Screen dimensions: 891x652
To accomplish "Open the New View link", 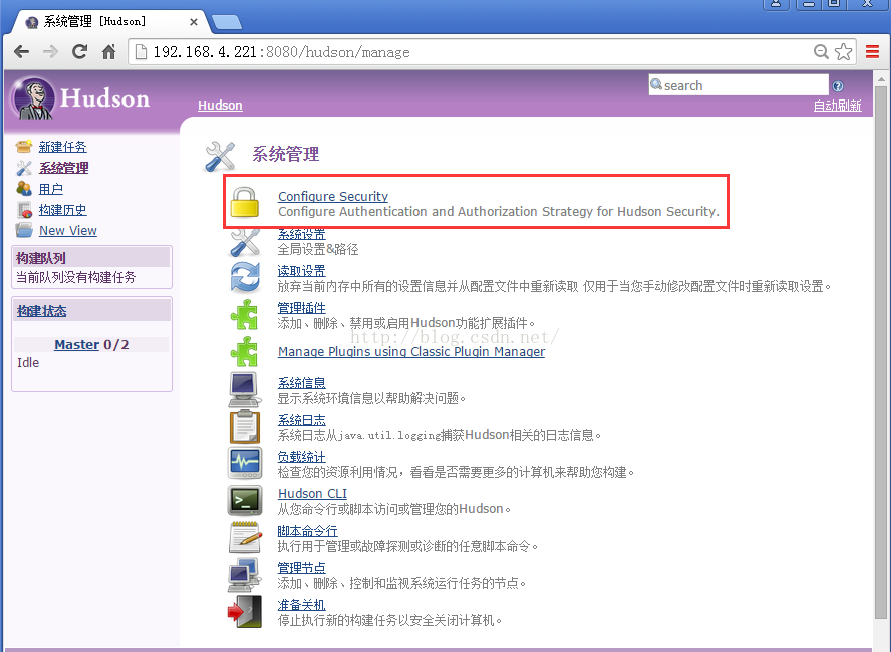I will point(68,231).
